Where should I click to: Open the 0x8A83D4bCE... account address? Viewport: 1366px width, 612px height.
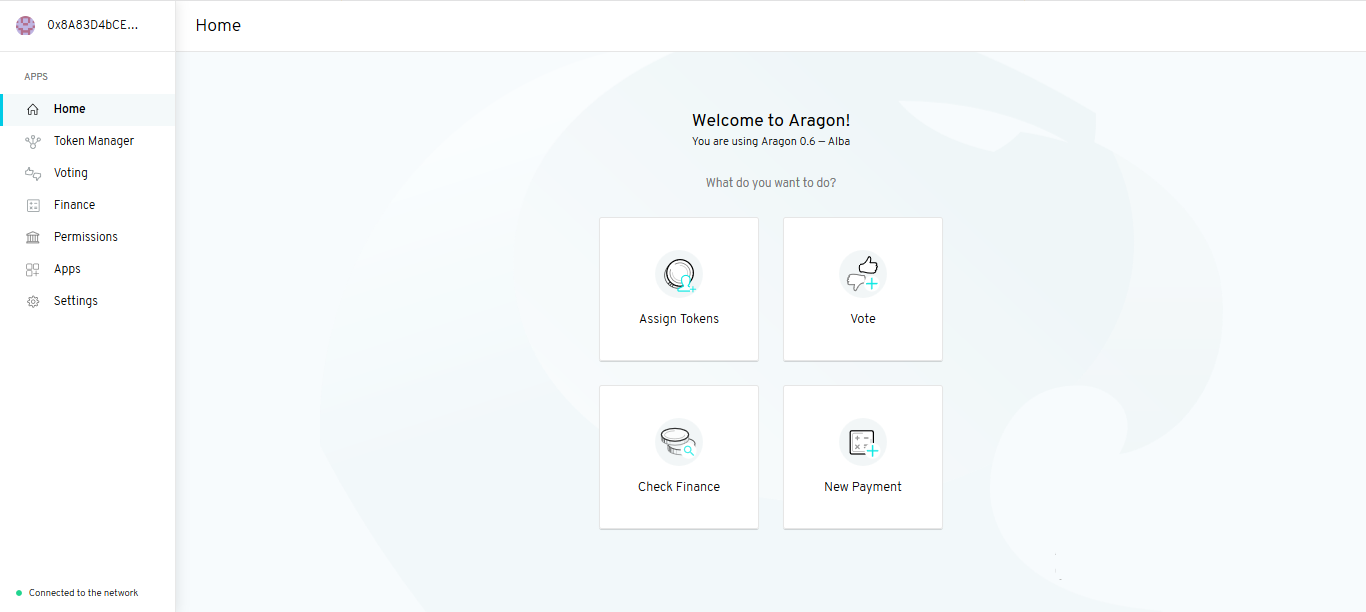coord(93,25)
